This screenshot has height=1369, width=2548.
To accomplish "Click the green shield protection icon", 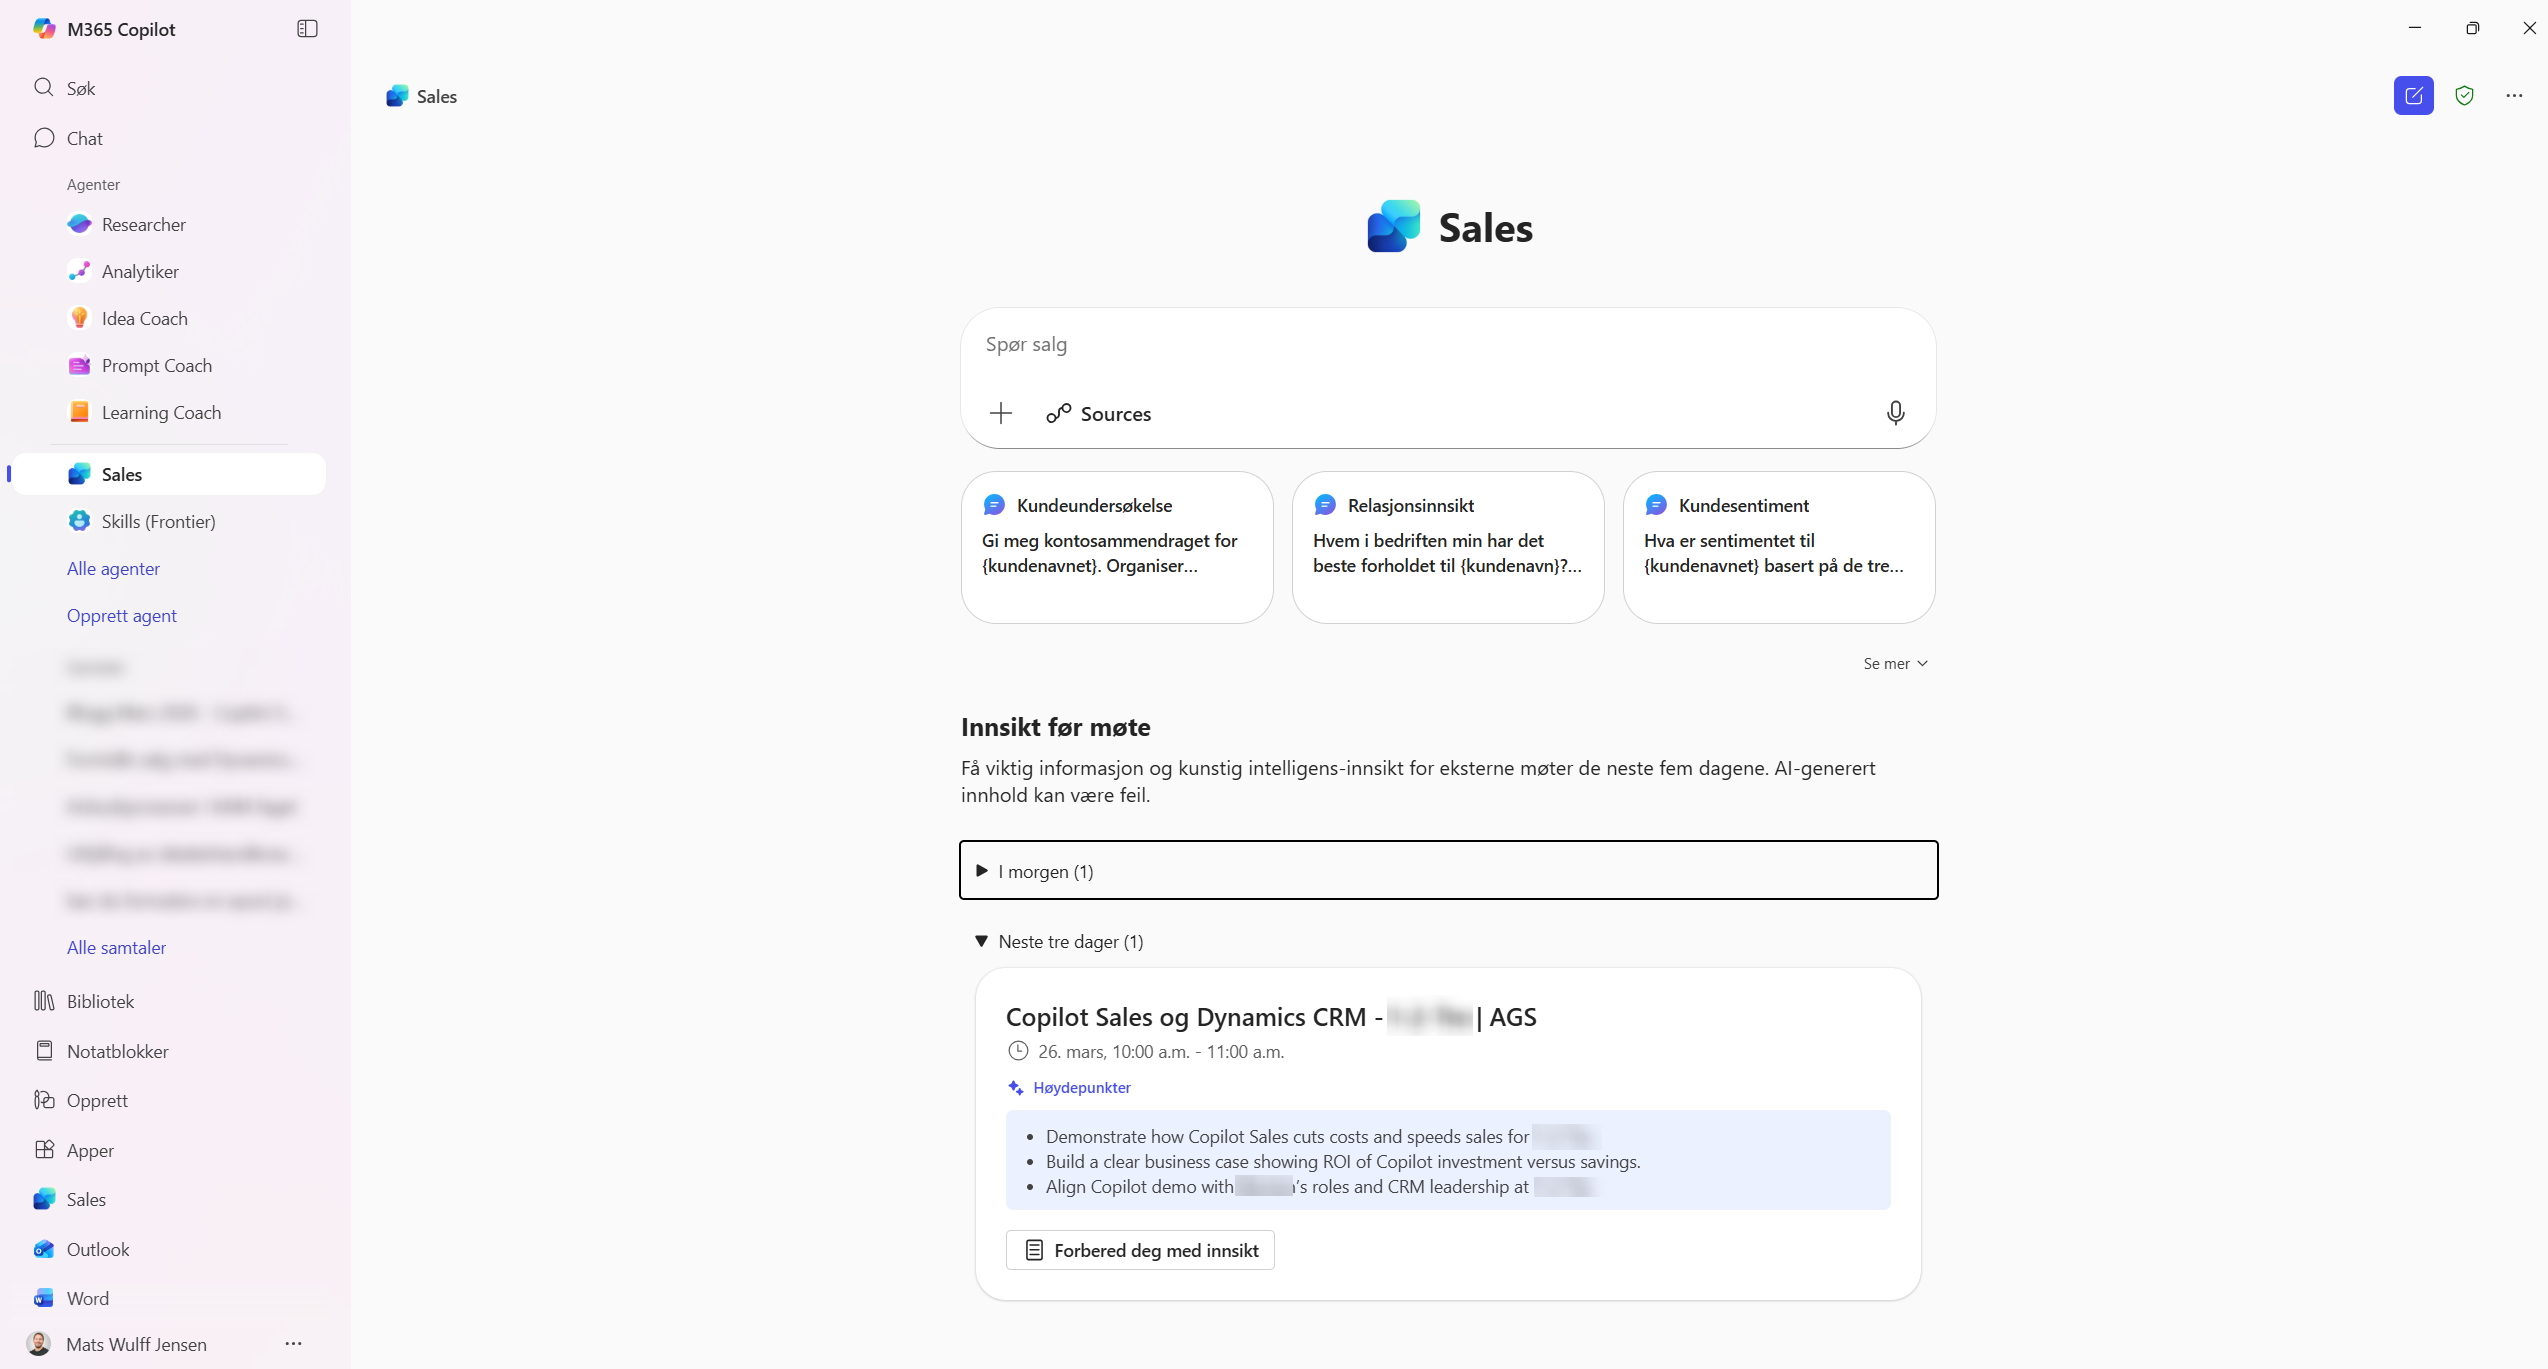I will [x=2464, y=96].
